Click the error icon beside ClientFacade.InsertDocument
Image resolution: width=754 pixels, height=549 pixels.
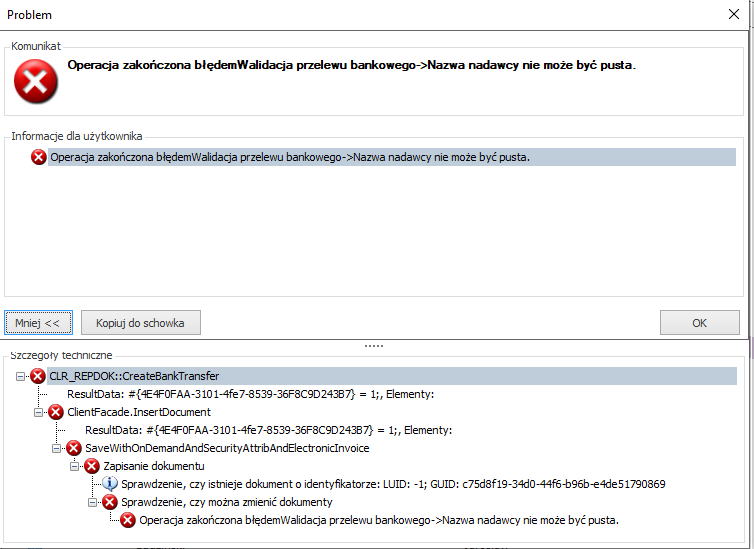pos(56,412)
